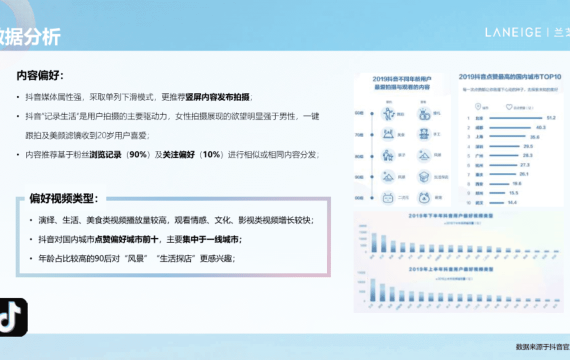Viewport: 570px width, 360px height.
Task: Click the heart likes icon in TOP10 chart
Action: (x=509, y=107)
